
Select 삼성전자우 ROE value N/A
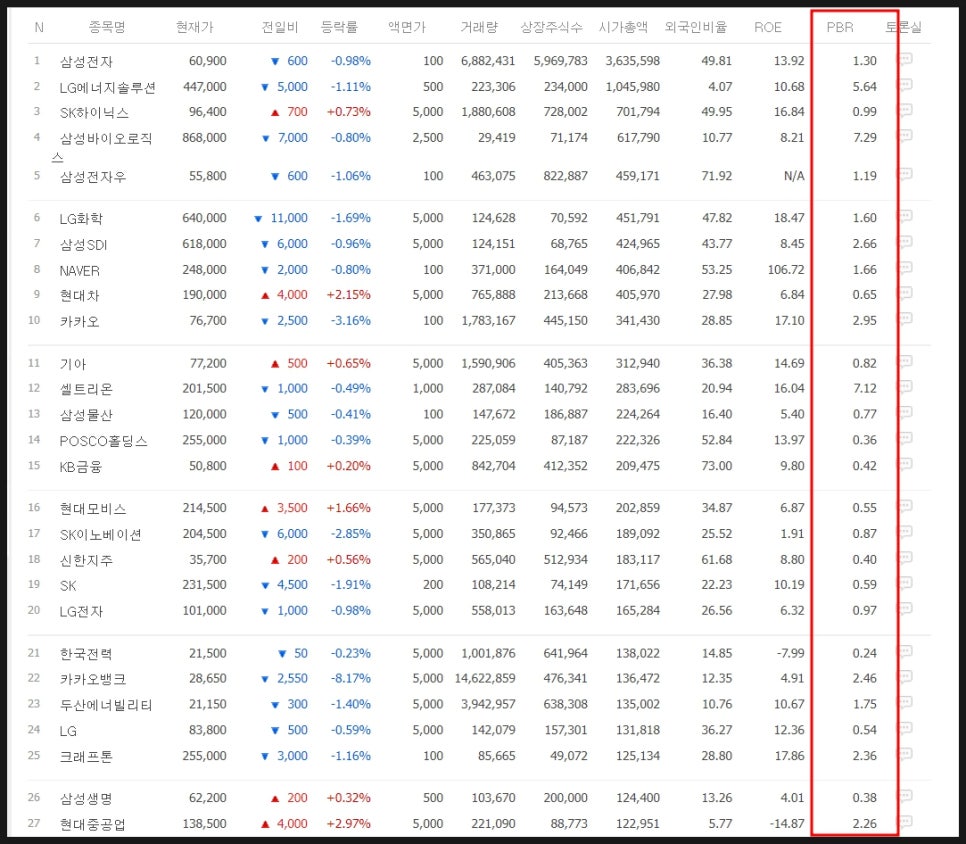[794, 176]
